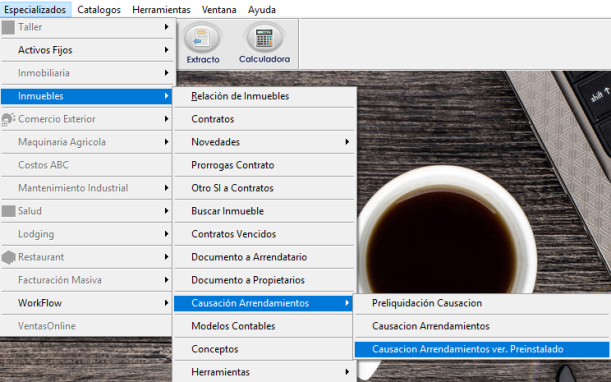Expand WorkFlow submenu arrow
Screen dimensions: 611x382
pyautogui.click(x=166, y=303)
